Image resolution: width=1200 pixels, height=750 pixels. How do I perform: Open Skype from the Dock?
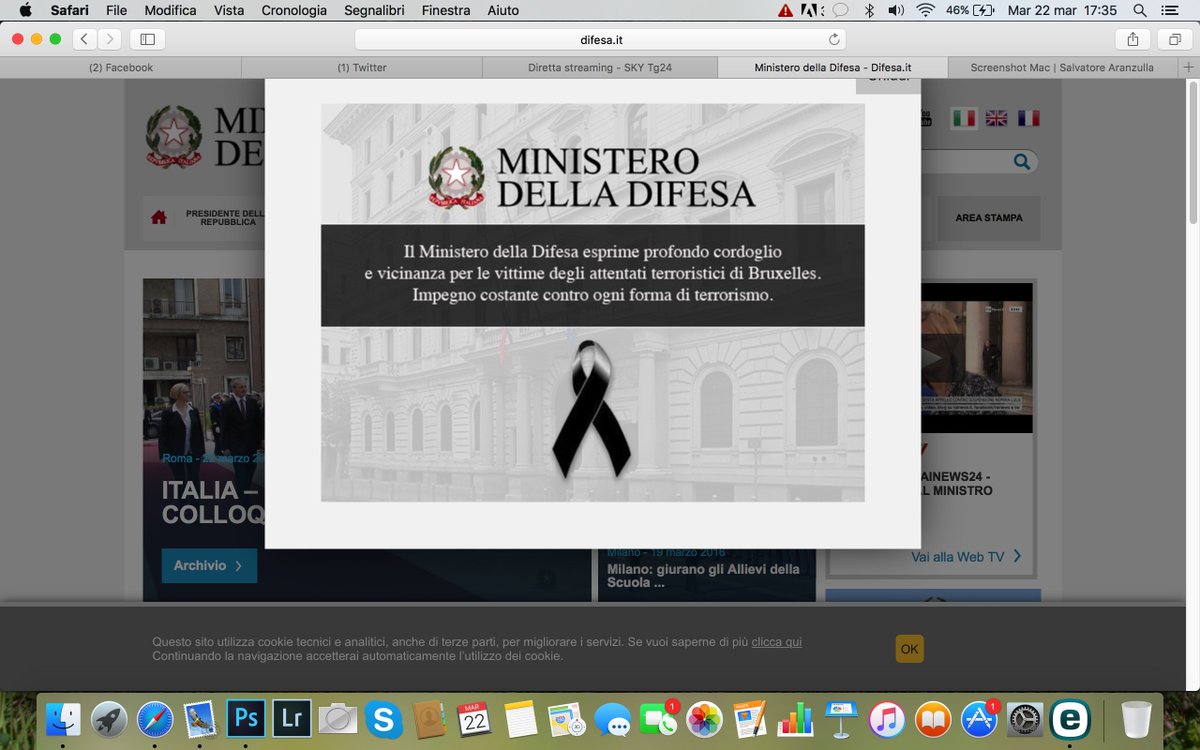click(x=383, y=719)
